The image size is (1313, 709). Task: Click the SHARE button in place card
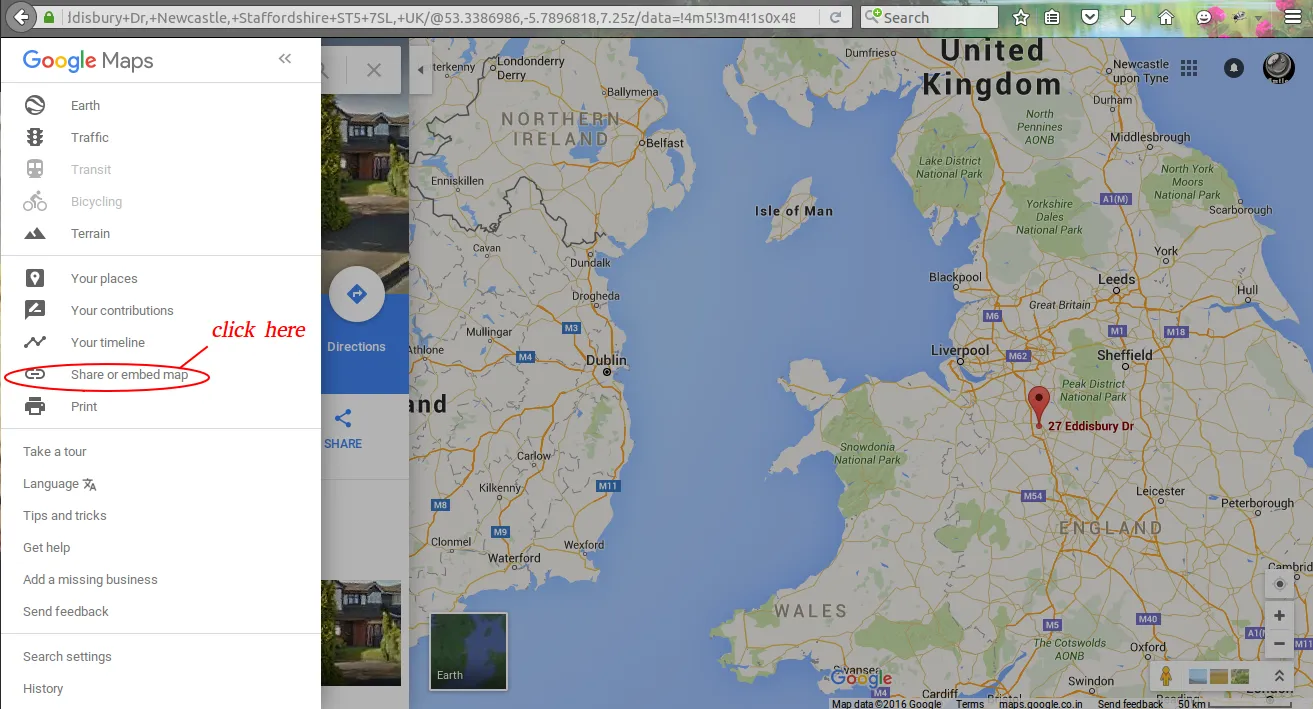pos(343,430)
